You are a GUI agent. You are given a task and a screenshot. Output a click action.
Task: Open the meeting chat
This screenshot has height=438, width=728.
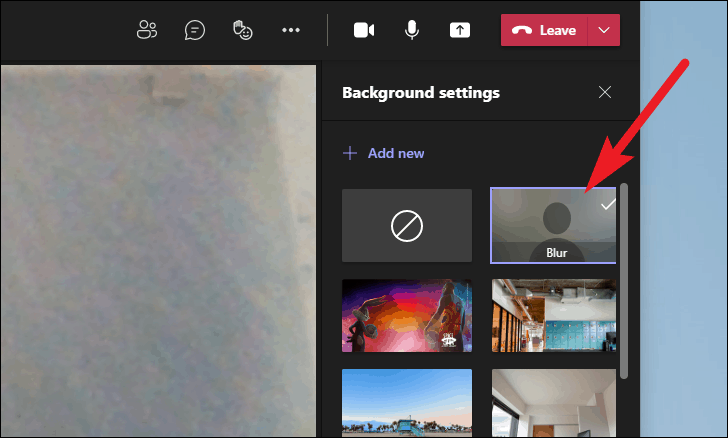(x=195, y=30)
